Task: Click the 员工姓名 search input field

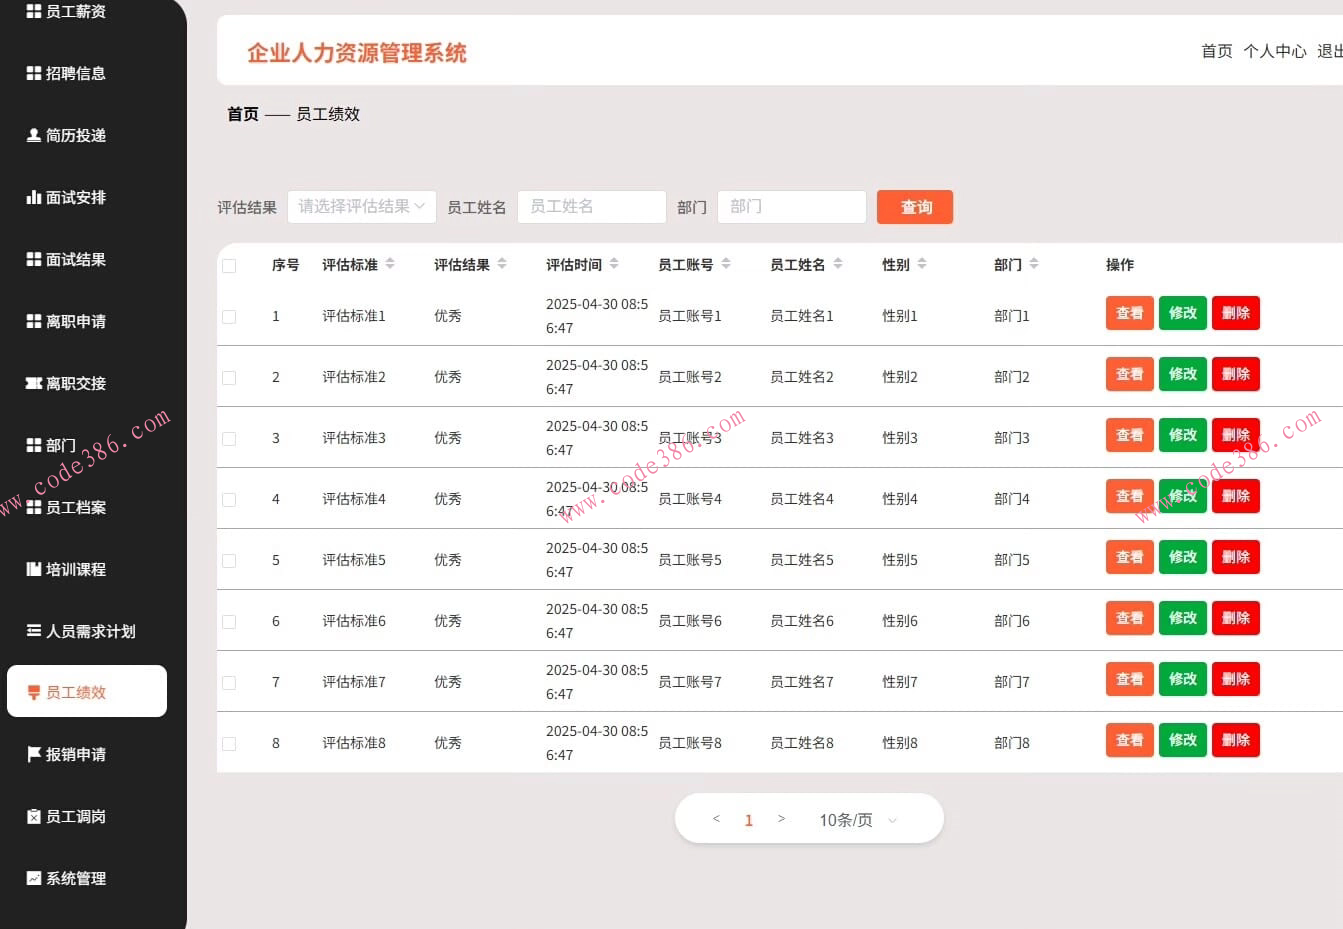Action: [x=591, y=207]
